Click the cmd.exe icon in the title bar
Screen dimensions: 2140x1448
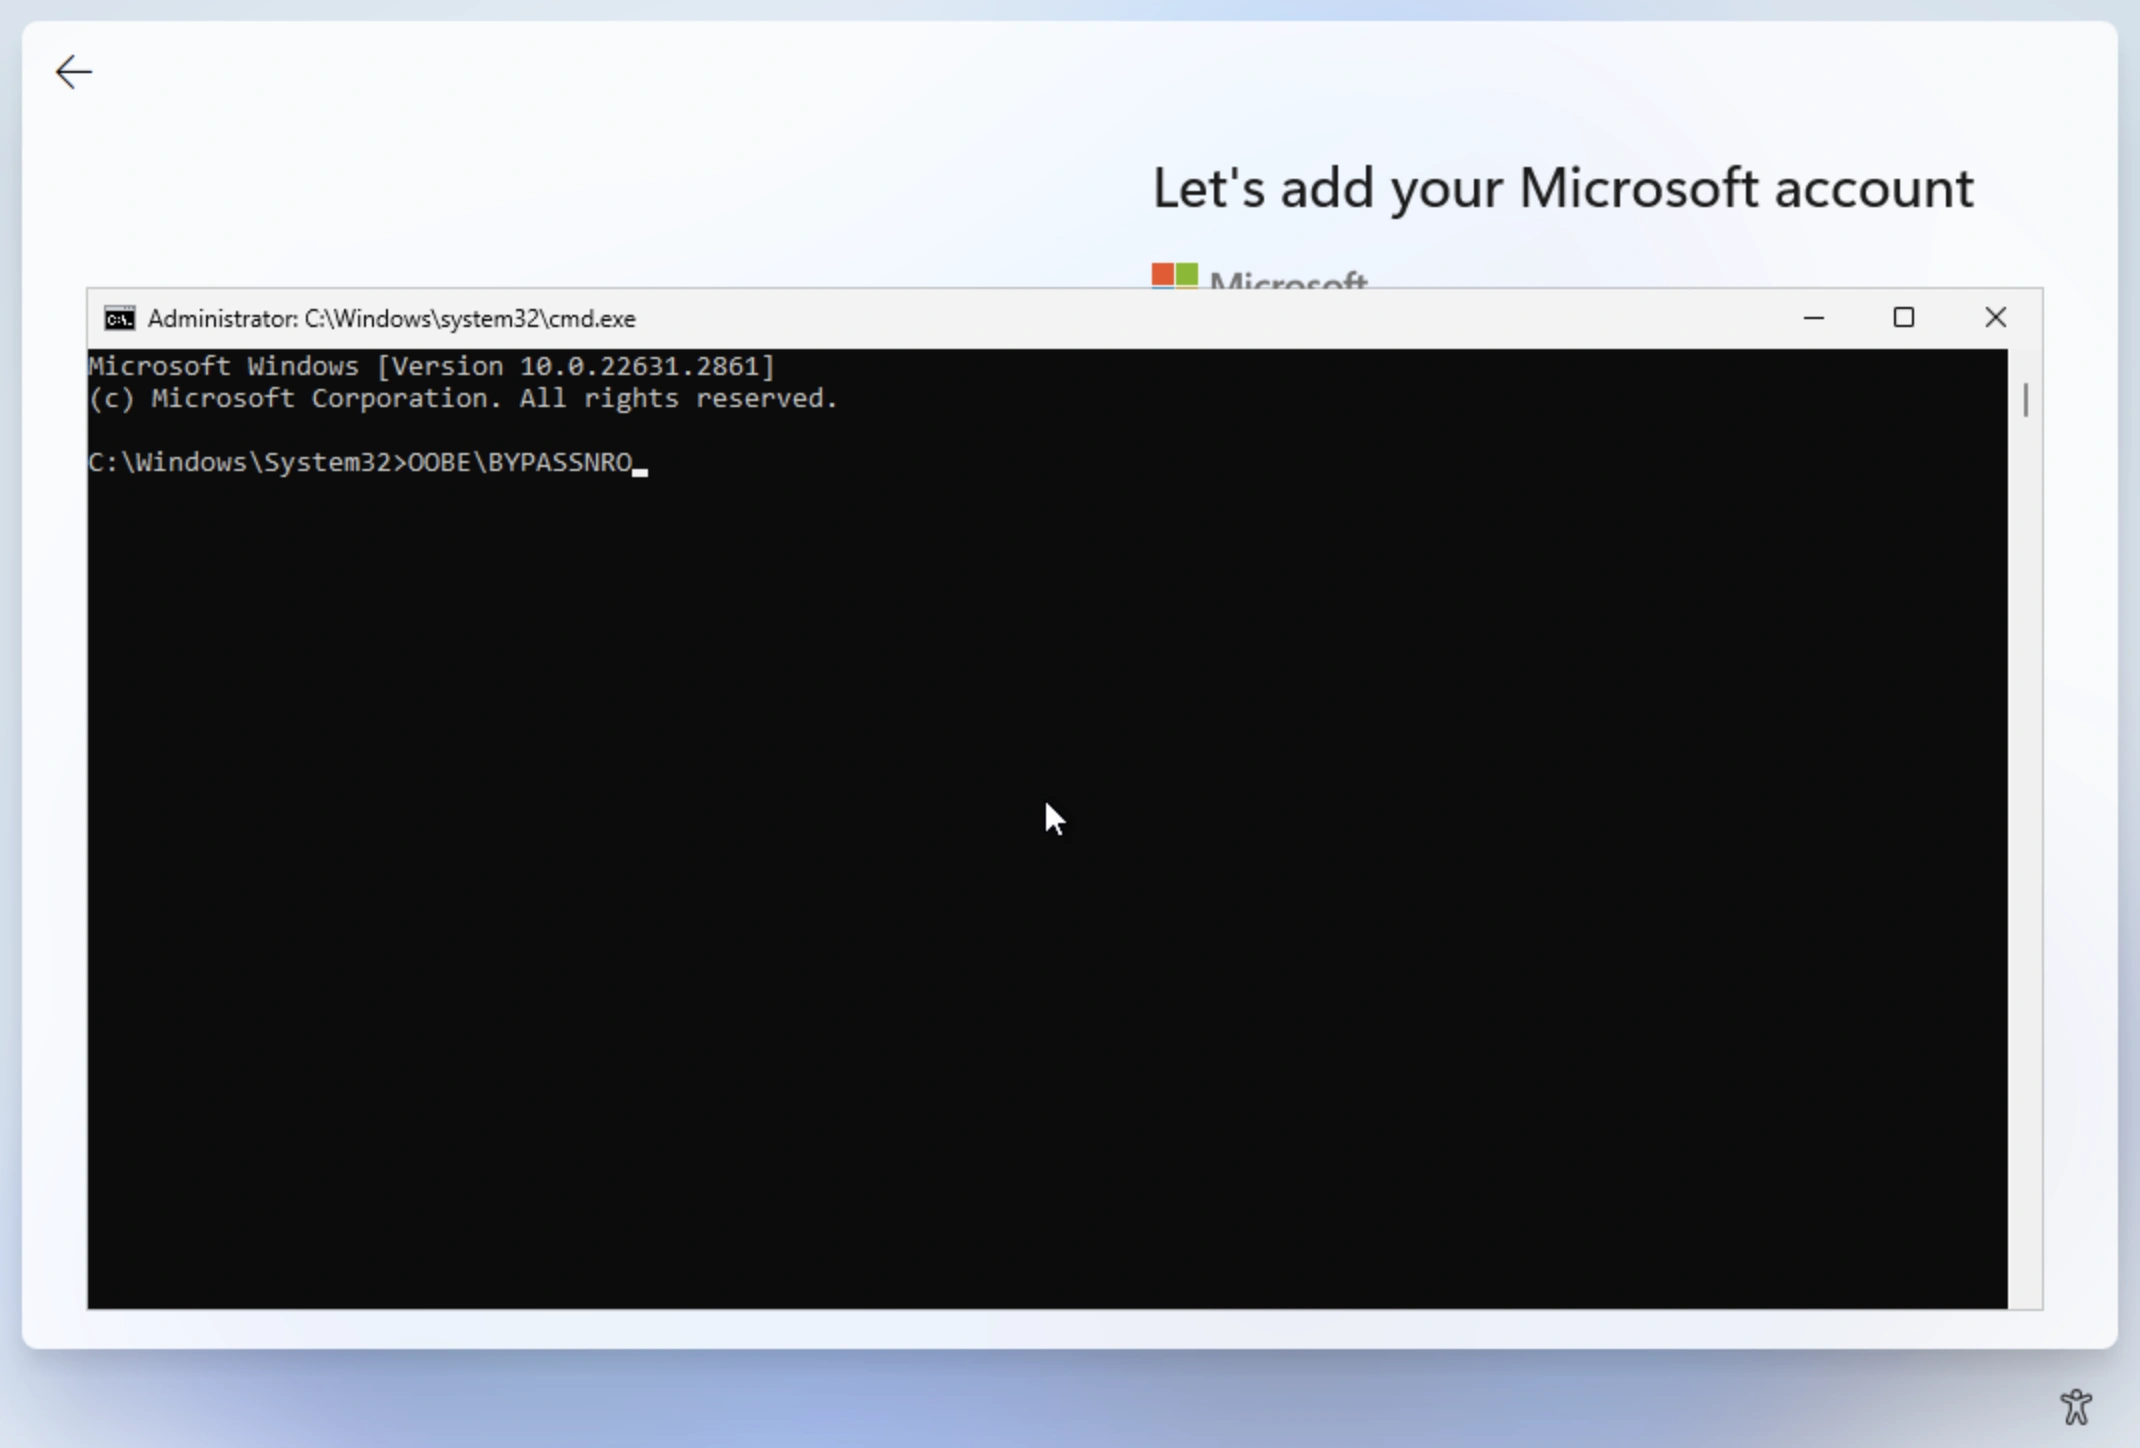[118, 318]
